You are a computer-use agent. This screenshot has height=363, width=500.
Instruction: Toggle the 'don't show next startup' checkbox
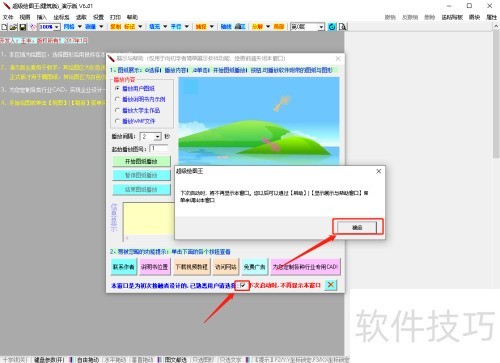(x=242, y=285)
